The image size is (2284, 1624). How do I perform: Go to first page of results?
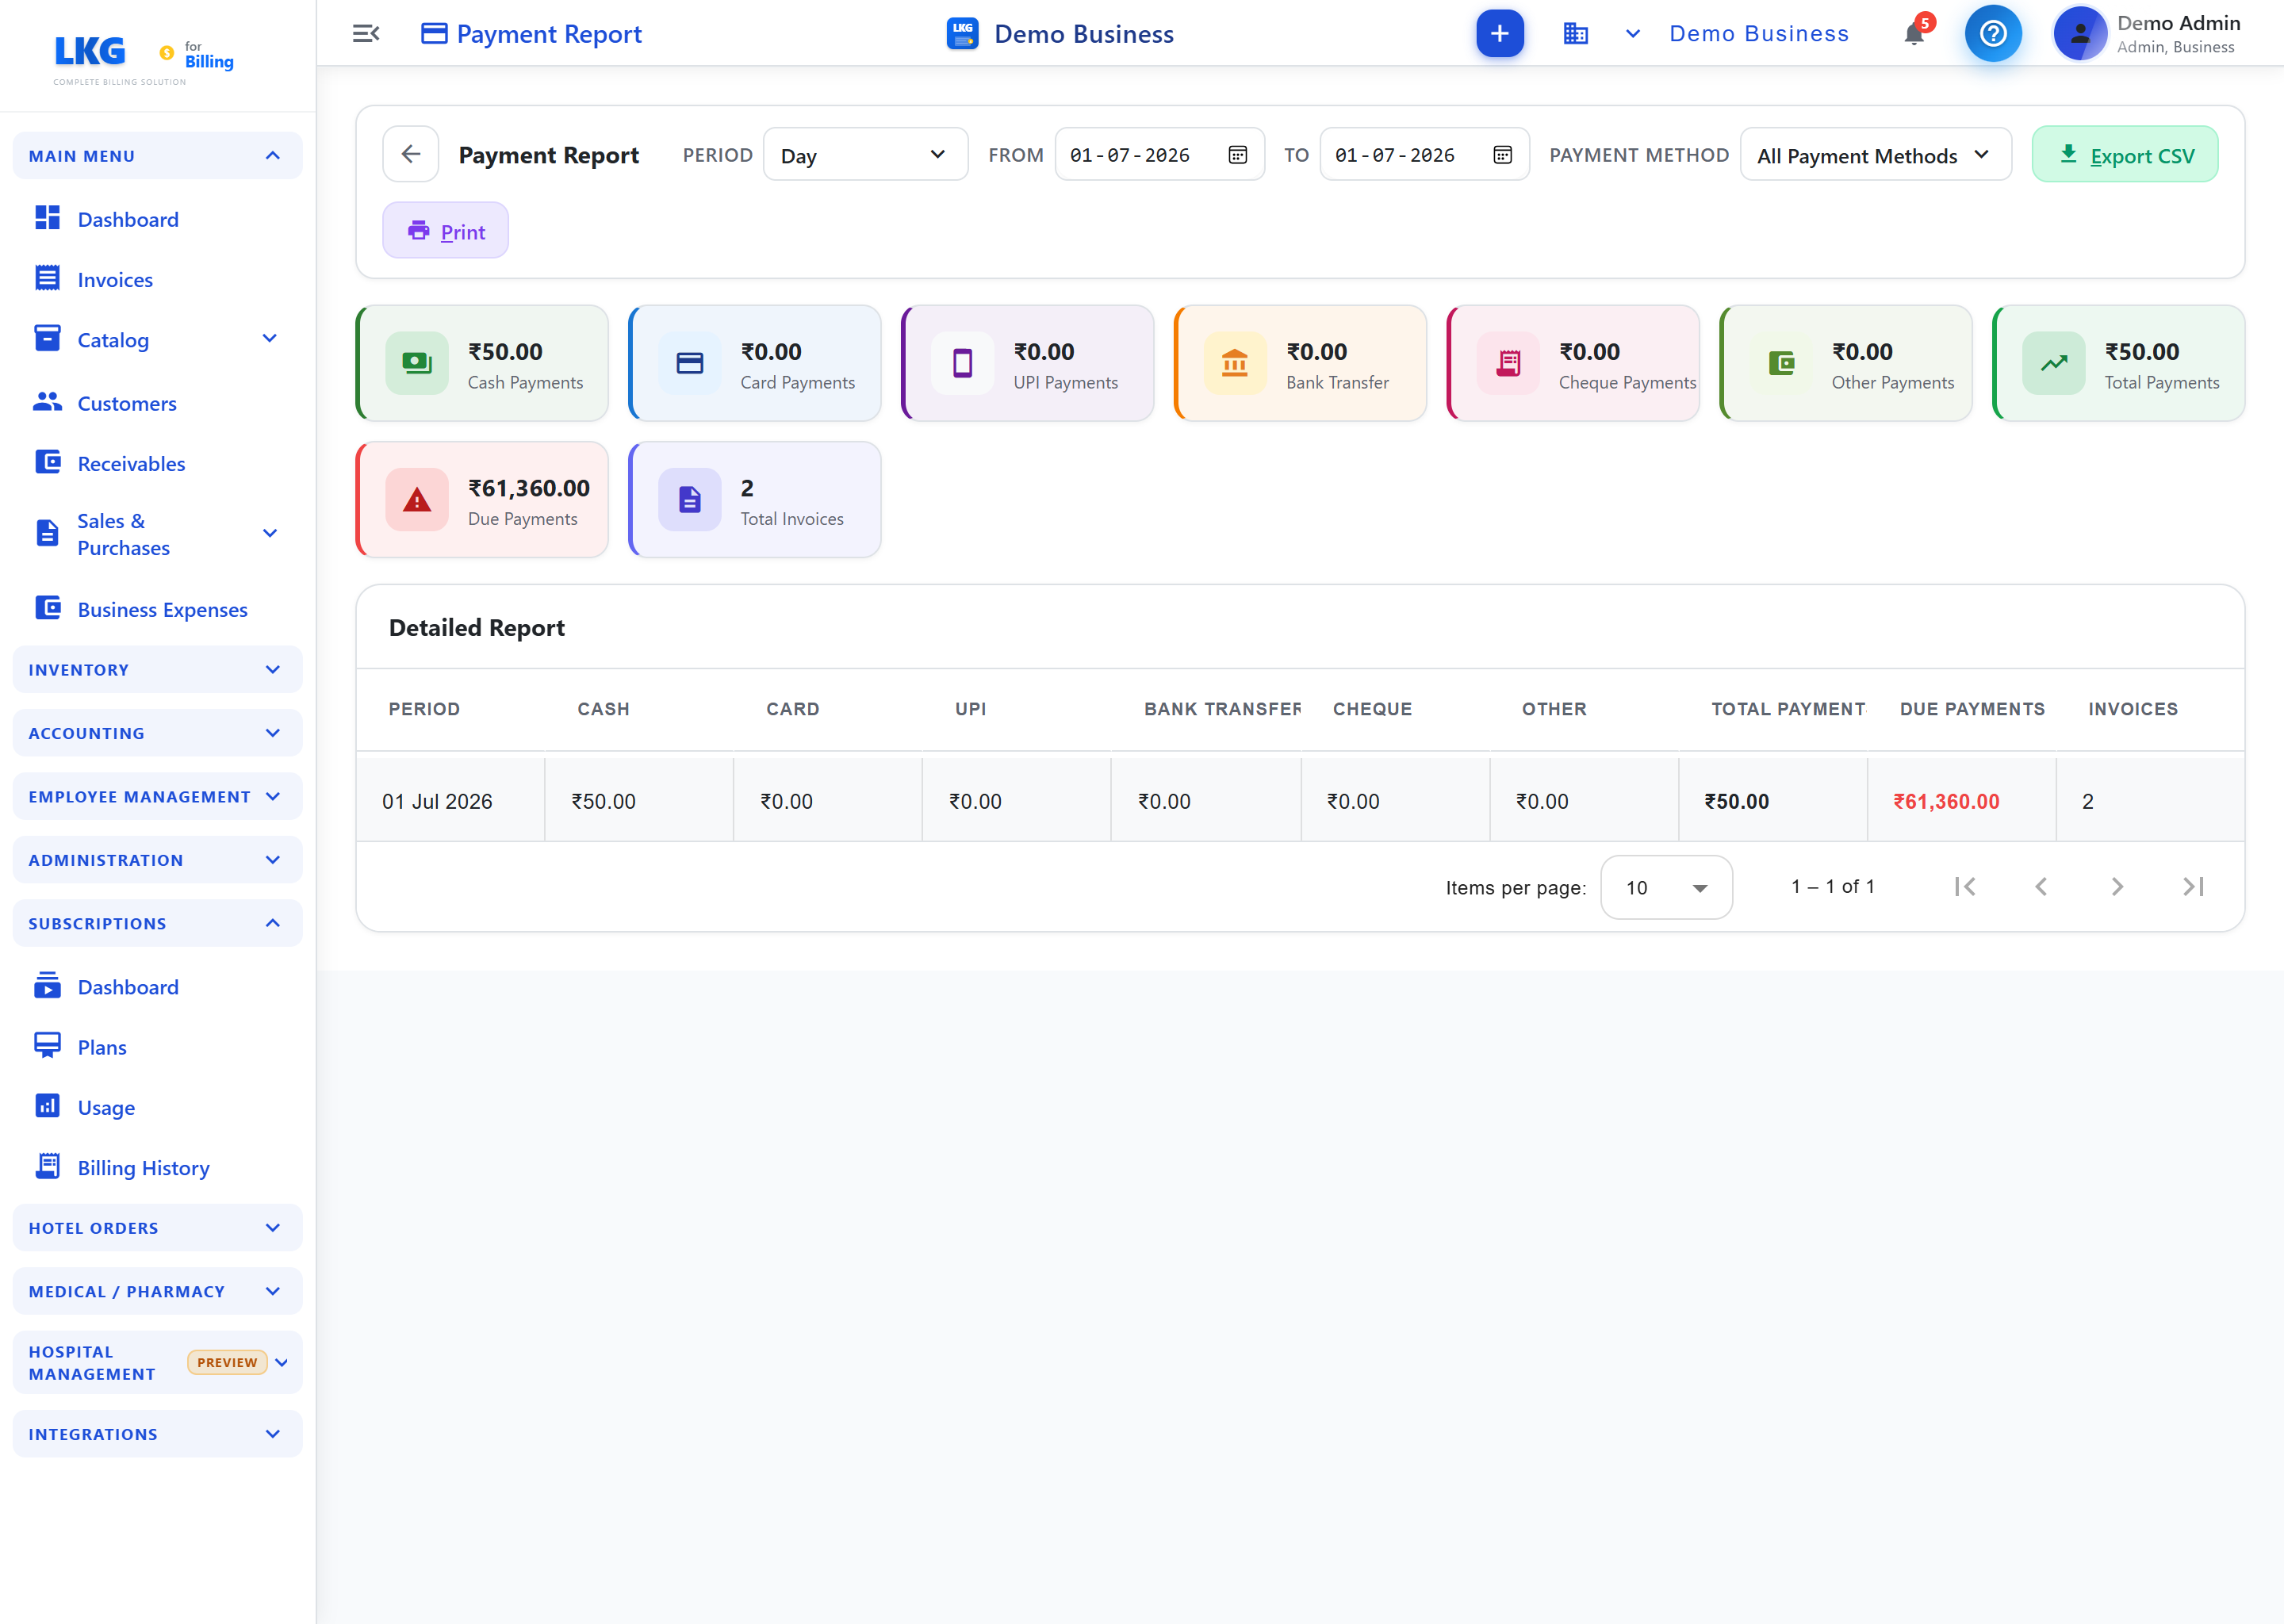pos(1964,887)
